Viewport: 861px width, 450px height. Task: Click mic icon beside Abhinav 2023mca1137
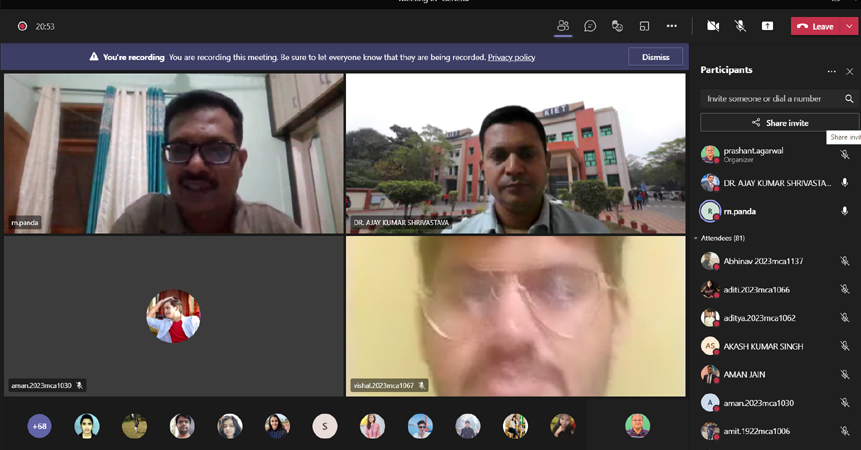point(844,262)
